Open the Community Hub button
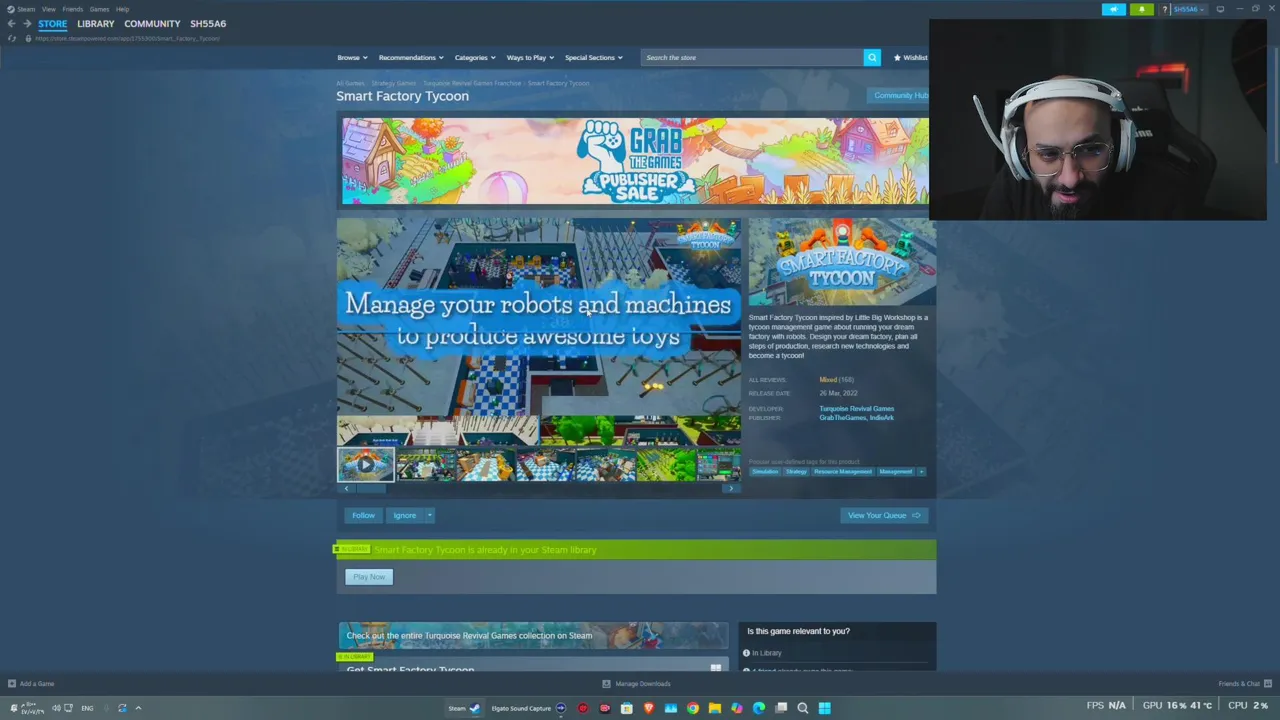 coord(899,96)
